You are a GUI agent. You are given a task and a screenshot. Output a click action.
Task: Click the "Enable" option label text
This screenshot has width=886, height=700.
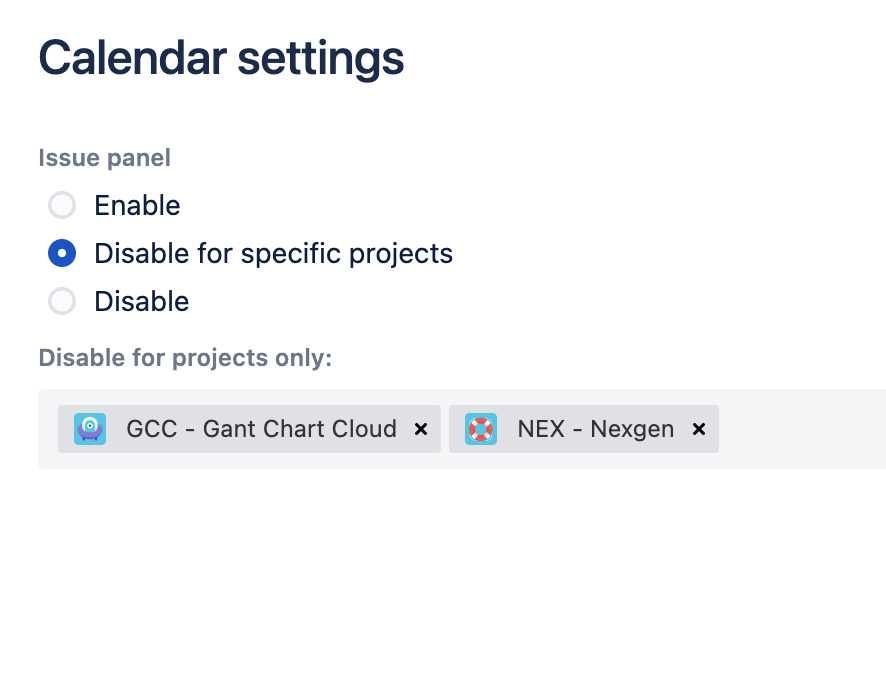pos(137,205)
